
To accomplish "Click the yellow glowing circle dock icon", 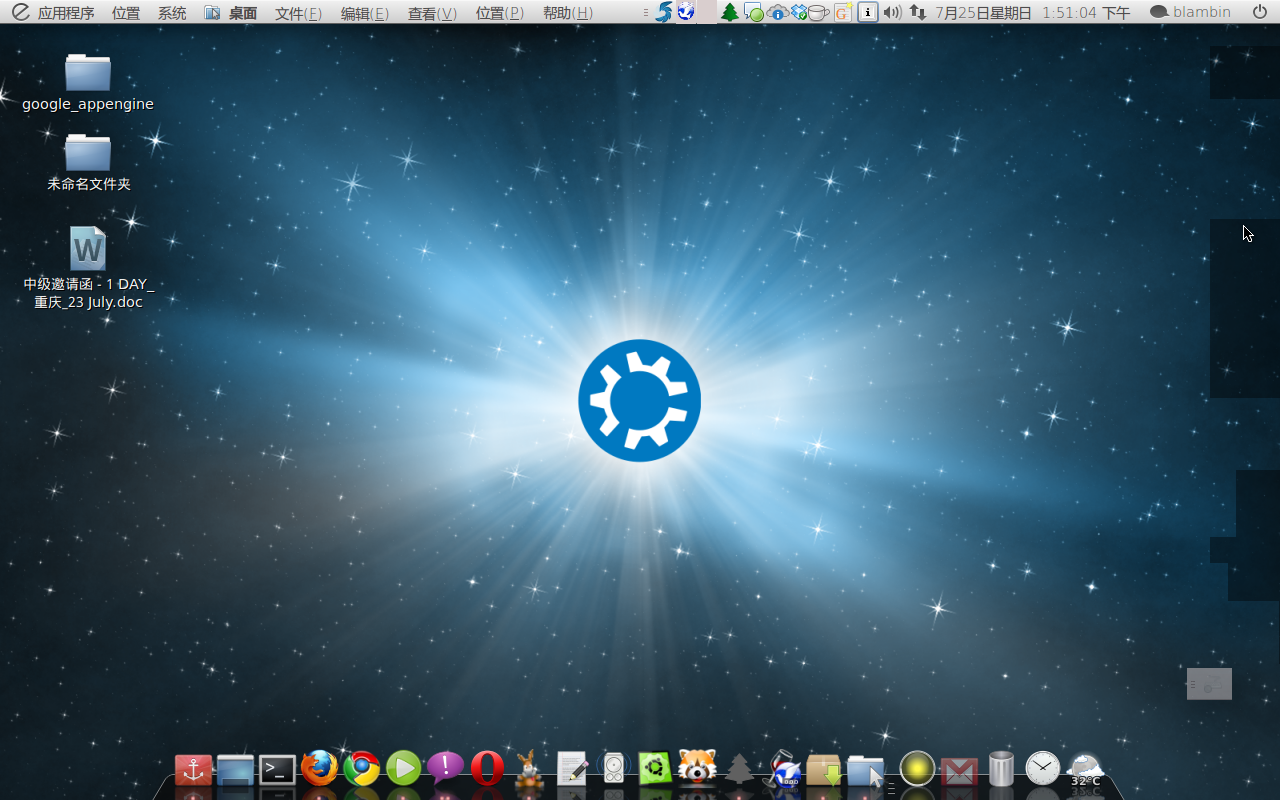I will click(917, 768).
